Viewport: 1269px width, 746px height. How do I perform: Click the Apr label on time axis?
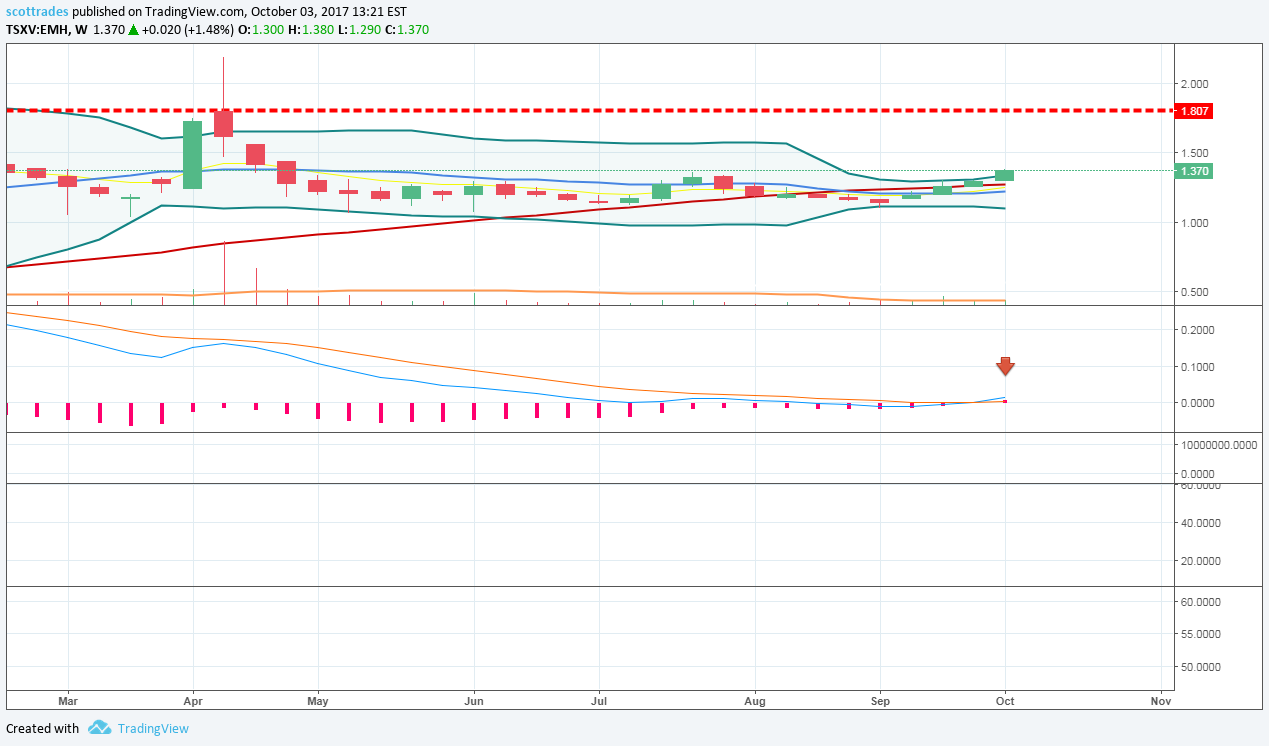coord(193,701)
